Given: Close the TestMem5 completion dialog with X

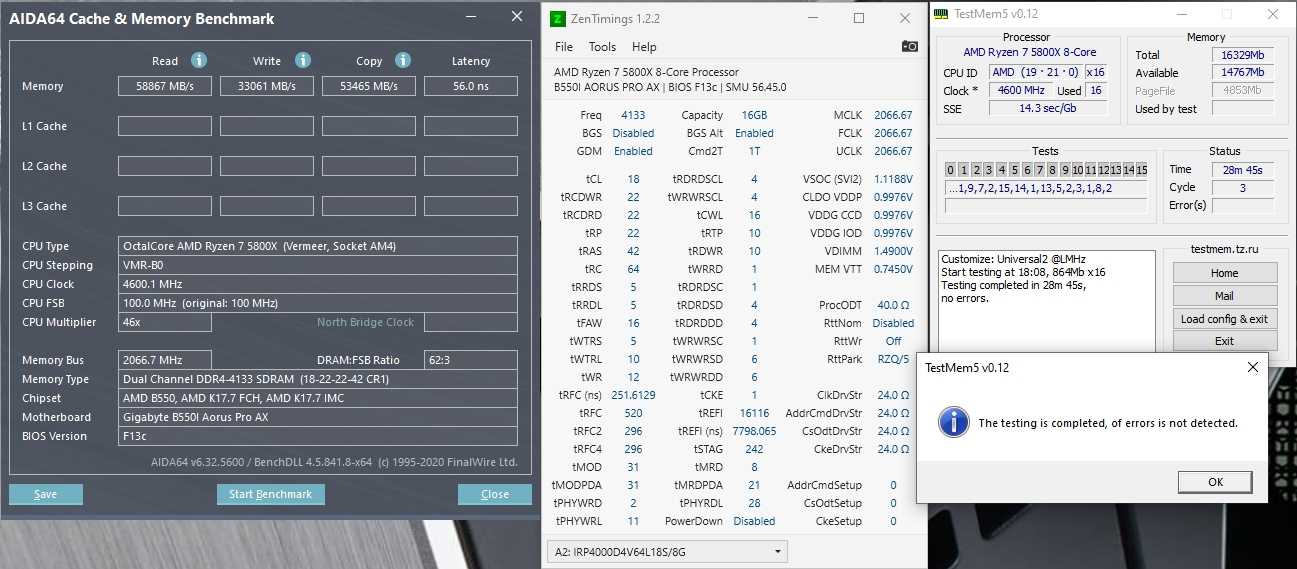Looking at the screenshot, I should pyautogui.click(x=1253, y=367).
